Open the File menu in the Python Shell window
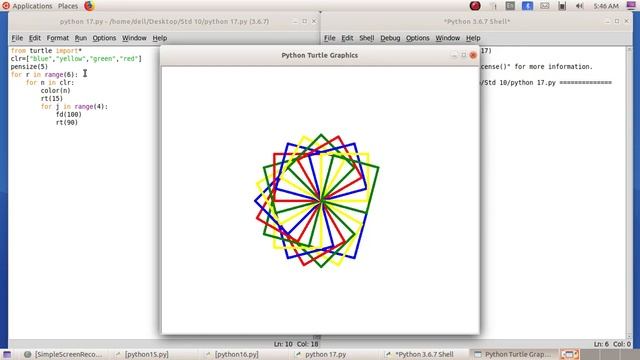The width and height of the screenshot is (640, 360). click(329, 38)
